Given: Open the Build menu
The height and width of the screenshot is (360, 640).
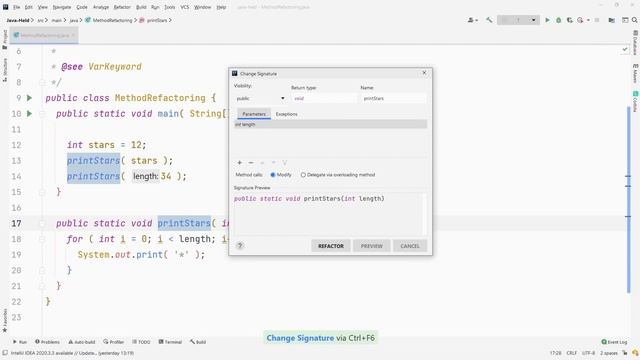Looking at the screenshot, I should [141, 7].
